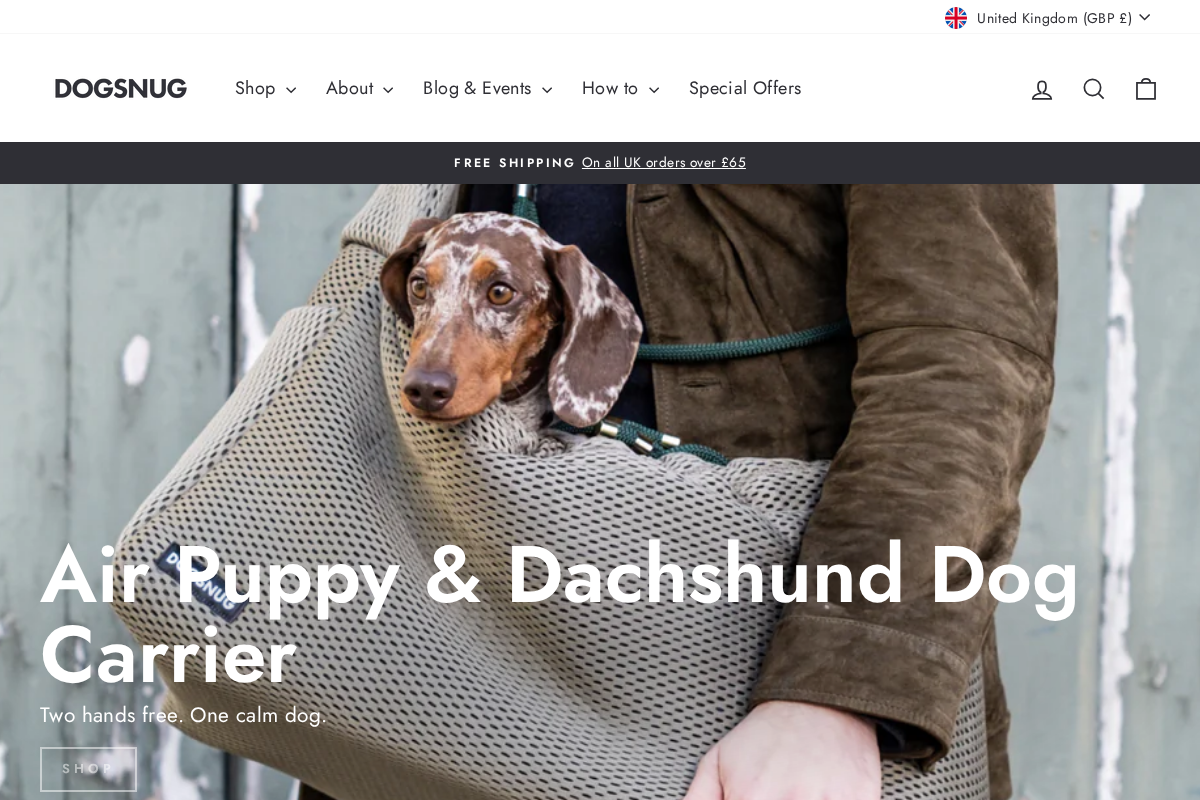Image resolution: width=1200 pixels, height=800 pixels.
Task: Click the chevron beside currency selector
Action: tap(1144, 17)
